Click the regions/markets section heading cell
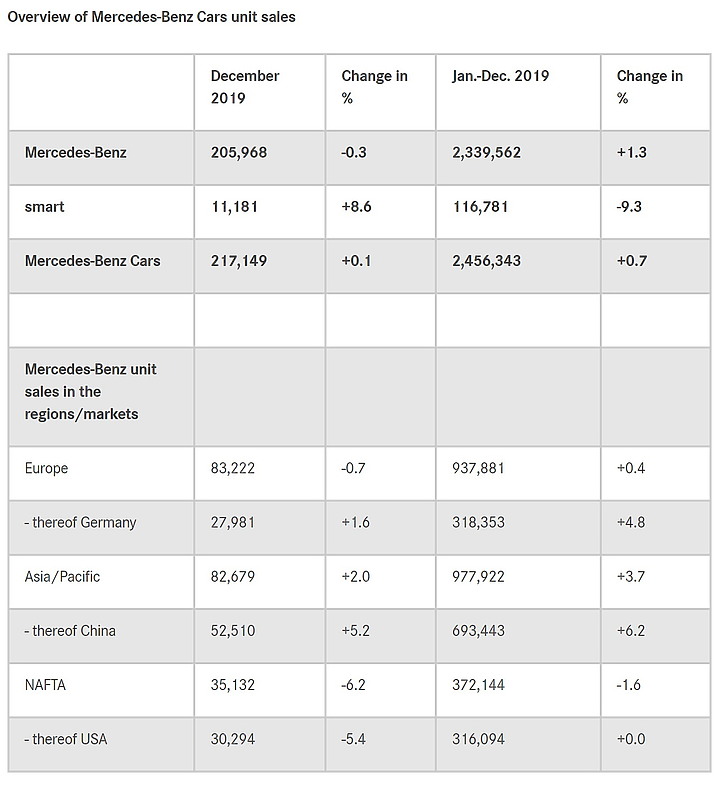The height and width of the screenshot is (785, 720). (101, 397)
